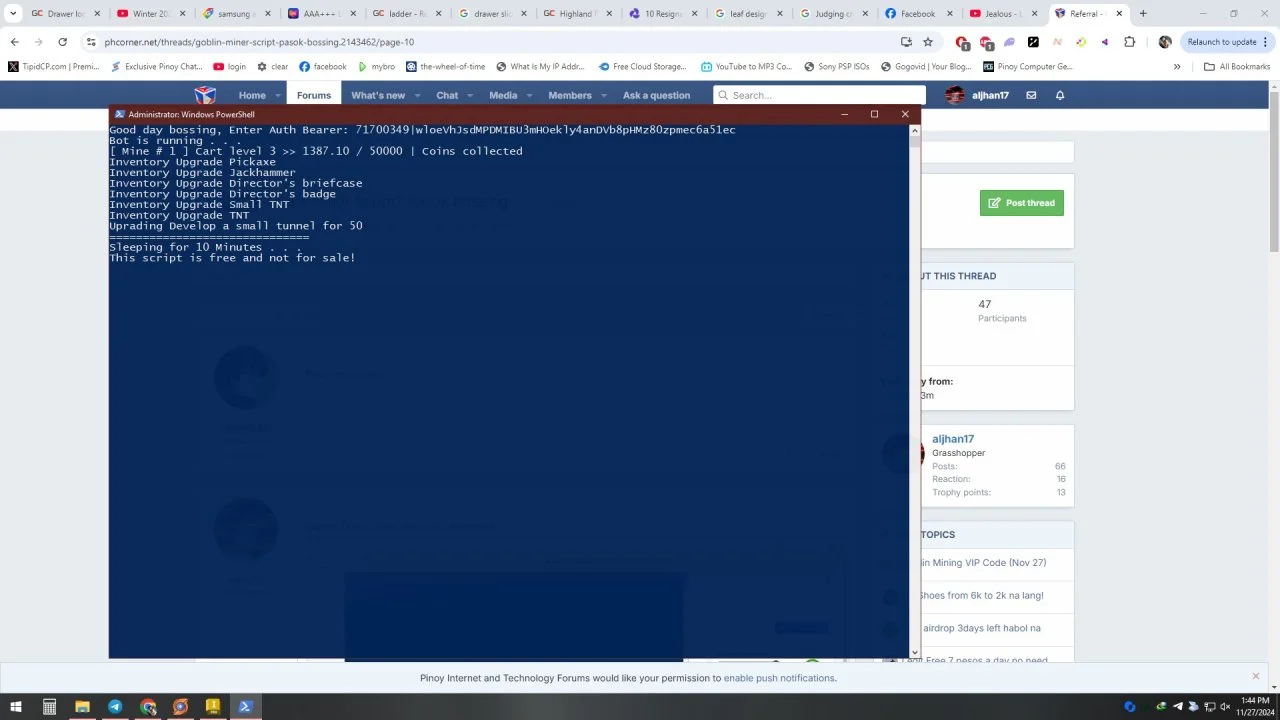The width and height of the screenshot is (1280, 720).
Task: Open the What Is My IP Address bookmark
Action: pos(540,67)
